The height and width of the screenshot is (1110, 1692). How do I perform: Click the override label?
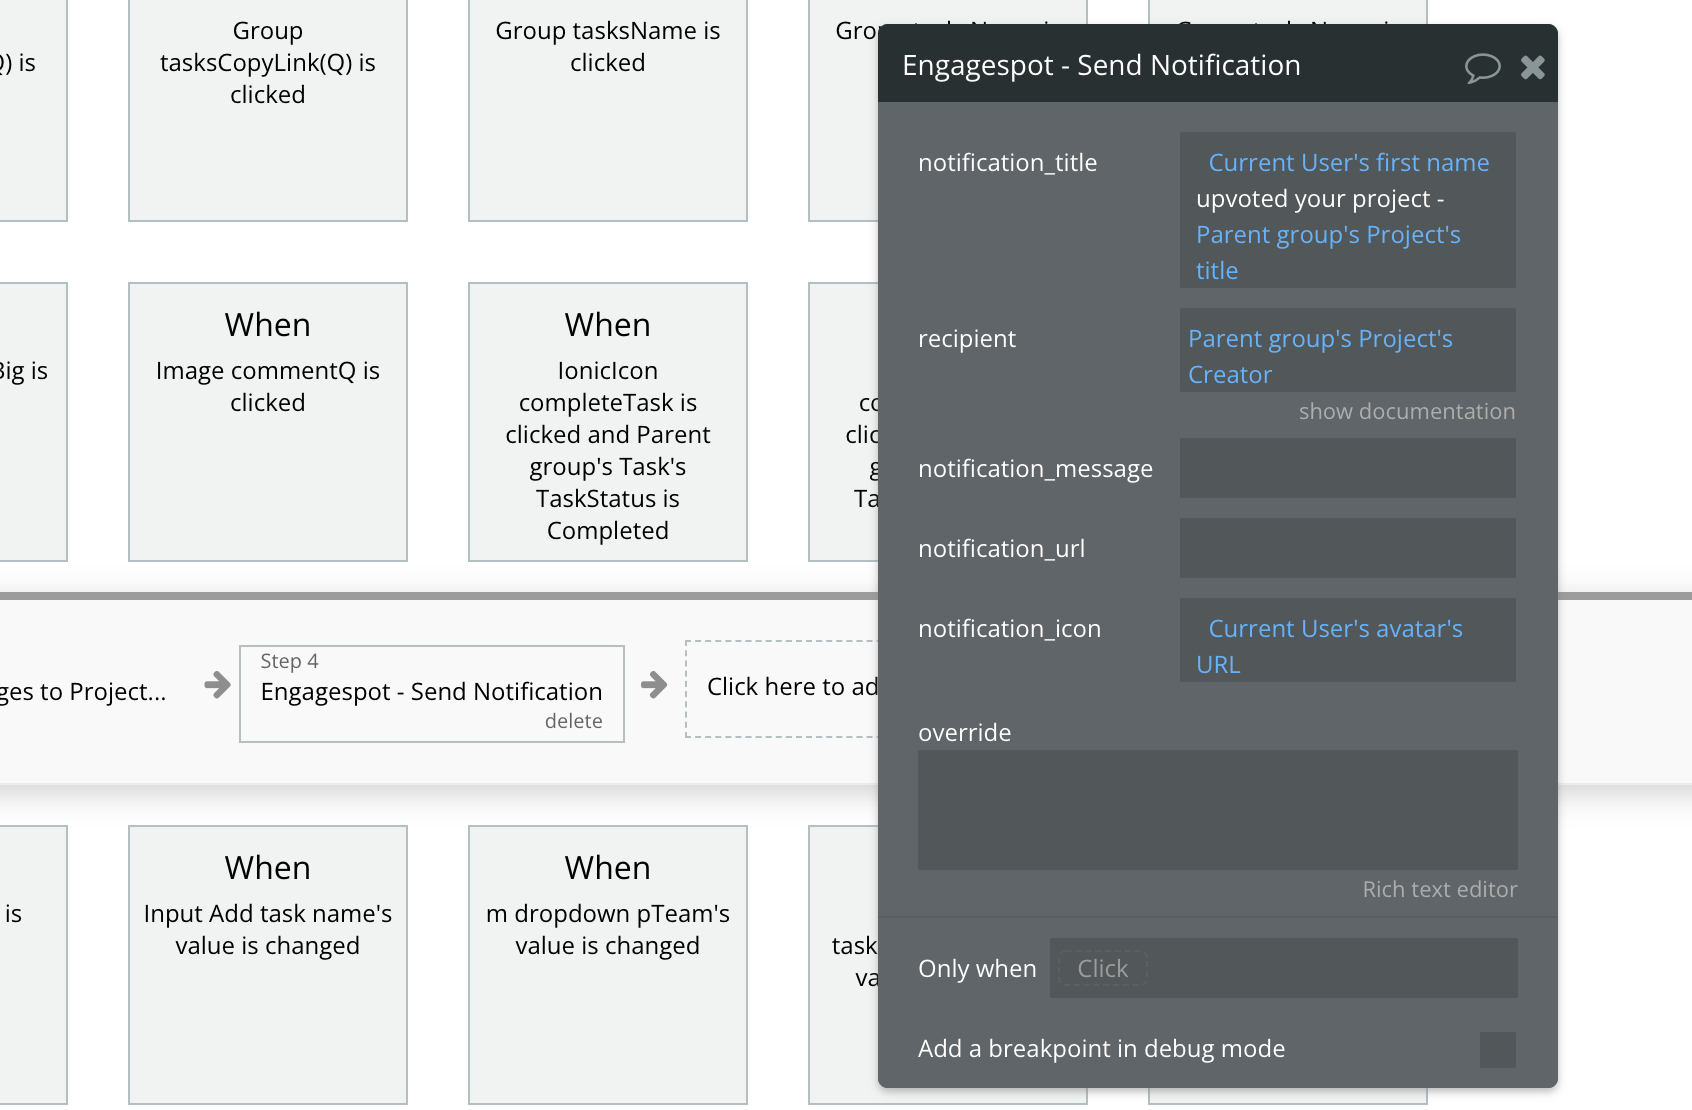[964, 732]
